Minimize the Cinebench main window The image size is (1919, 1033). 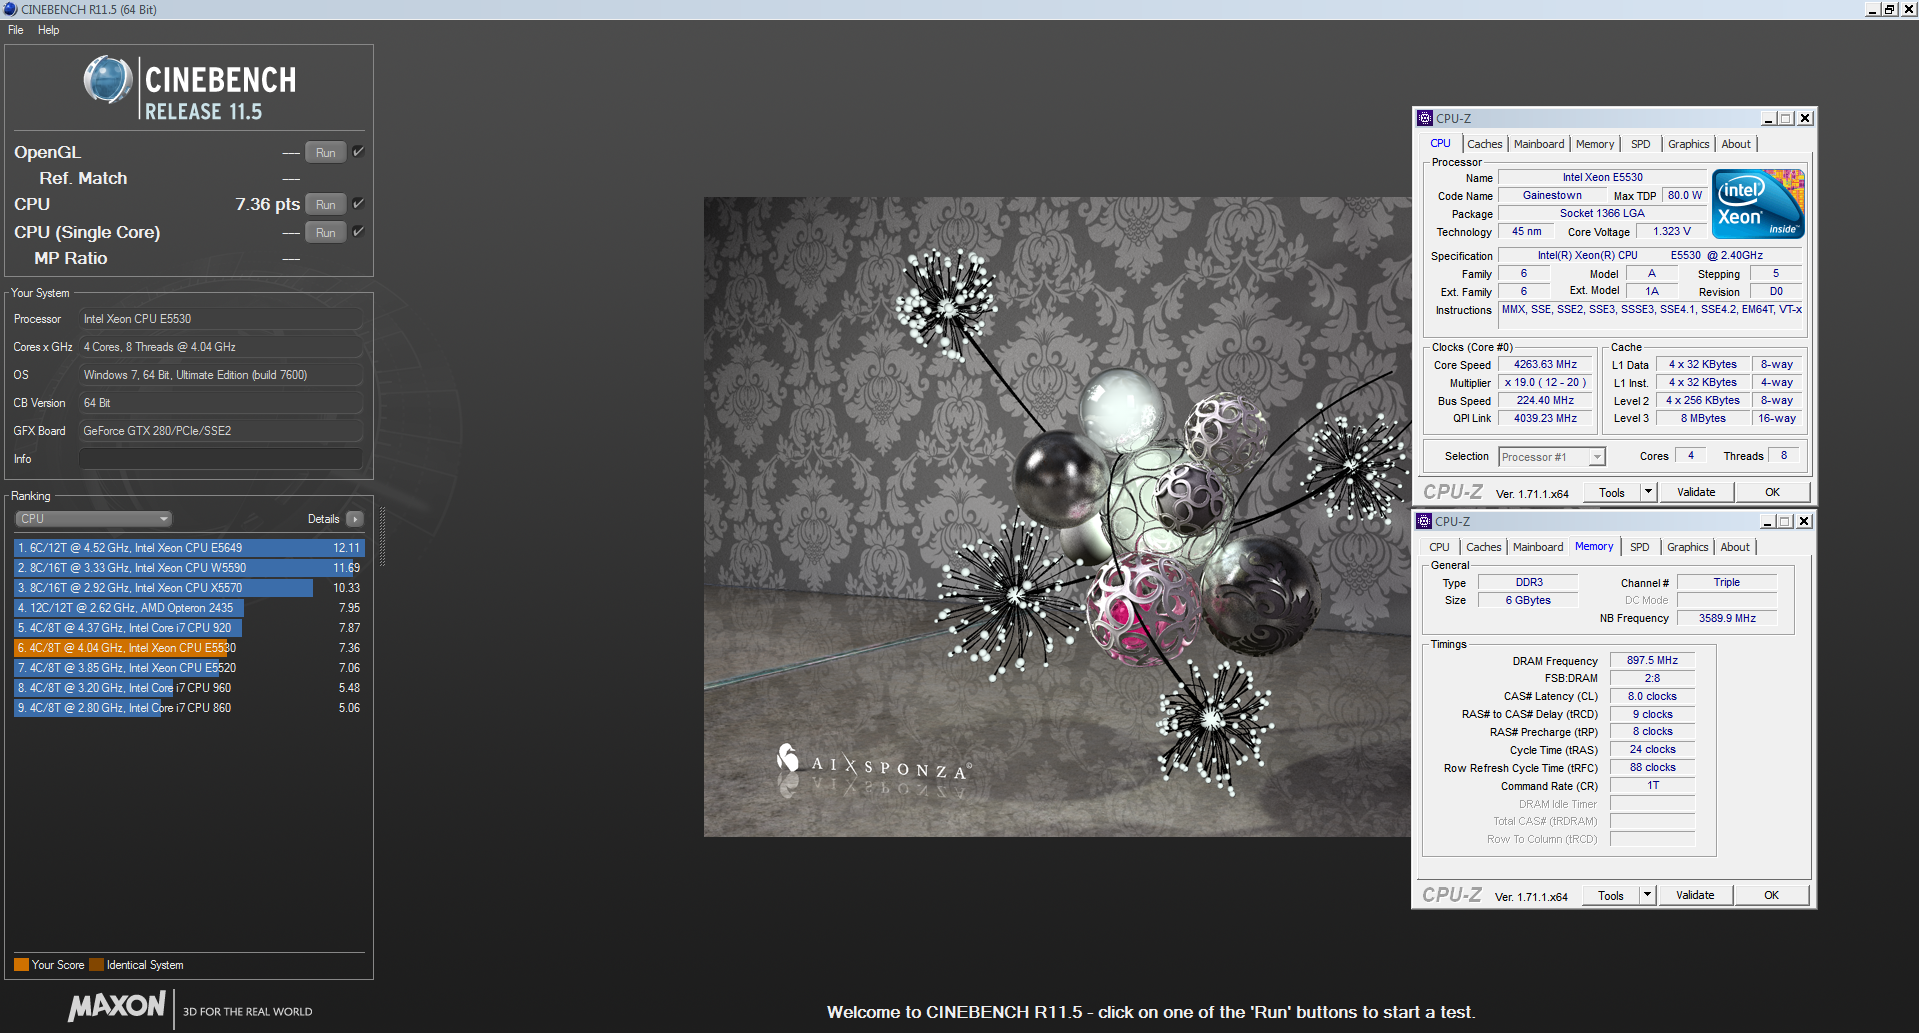pyautogui.click(x=1872, y=9)
